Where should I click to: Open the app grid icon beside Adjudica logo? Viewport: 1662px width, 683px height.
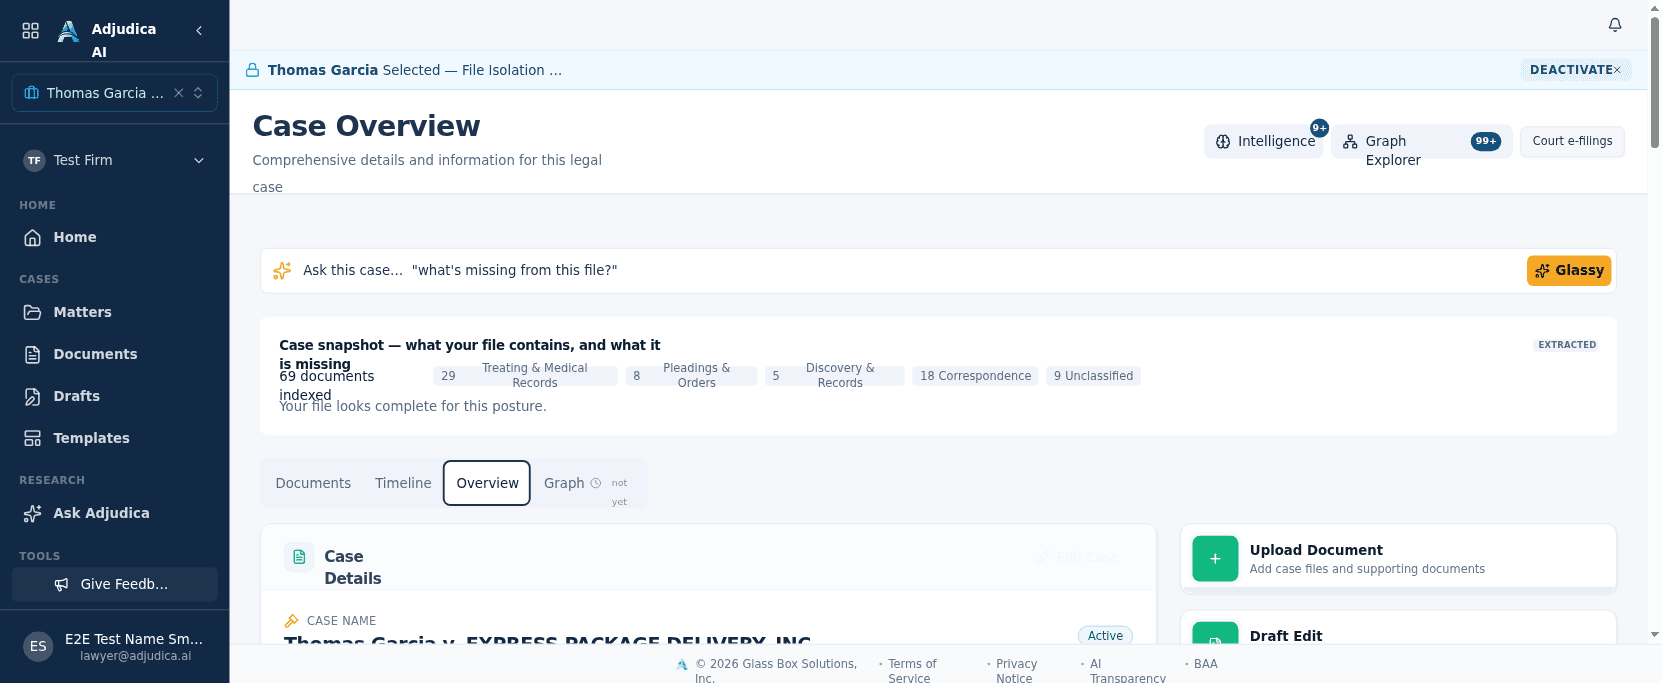[31, 30]
